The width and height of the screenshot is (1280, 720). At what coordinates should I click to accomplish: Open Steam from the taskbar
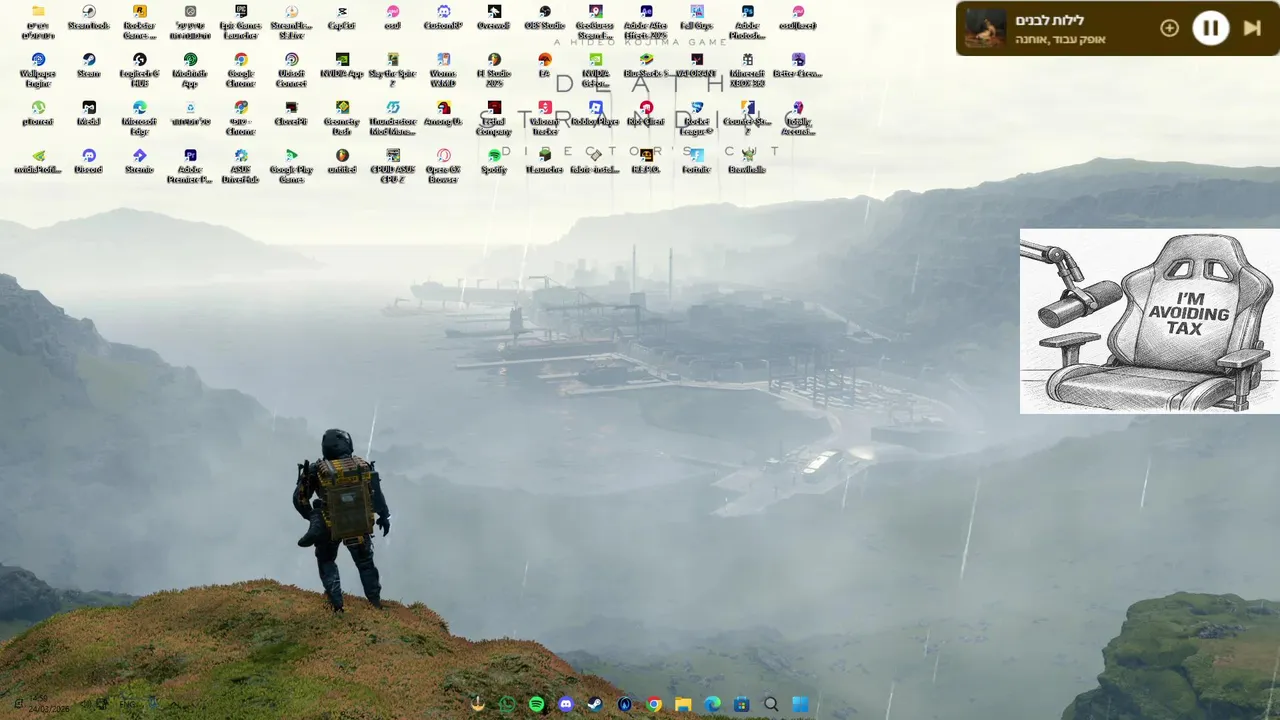[595, 704]
